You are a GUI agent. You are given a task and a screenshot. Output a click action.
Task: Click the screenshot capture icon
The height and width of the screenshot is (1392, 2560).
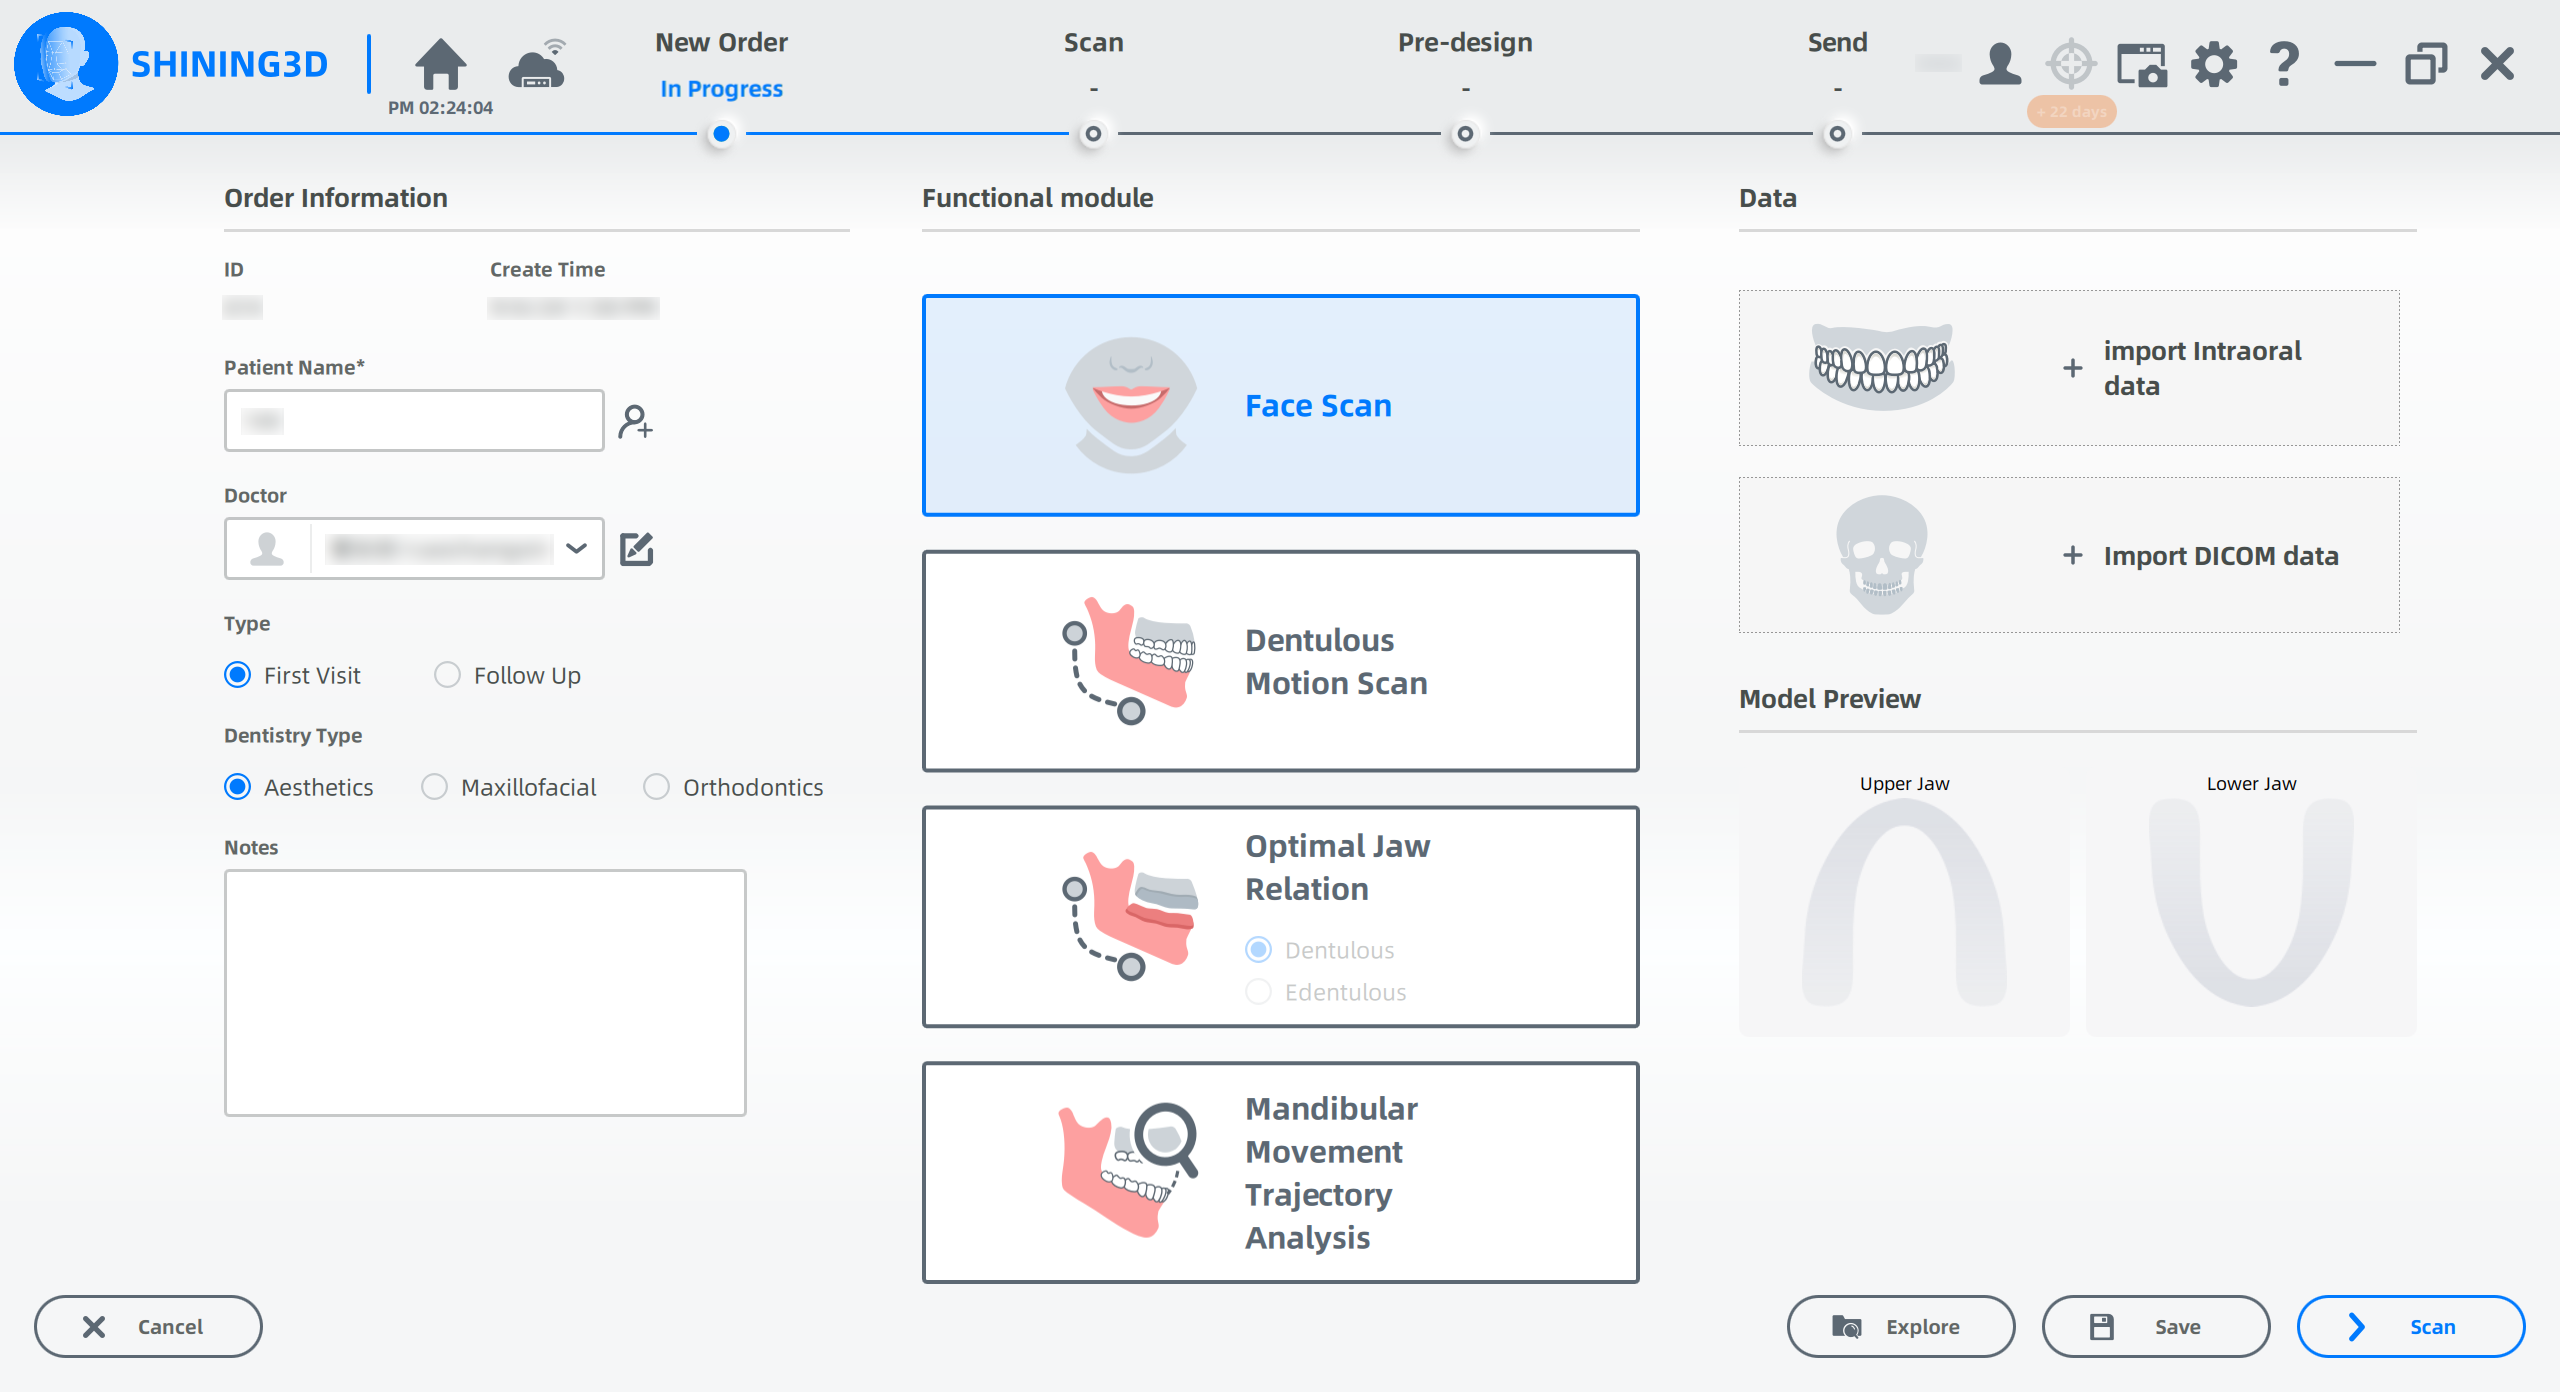coord(2141,65)
